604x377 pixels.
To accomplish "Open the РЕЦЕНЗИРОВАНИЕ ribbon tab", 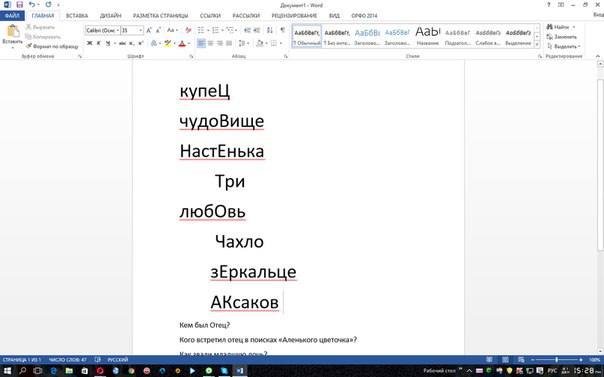I will click(x=294, y=16).
